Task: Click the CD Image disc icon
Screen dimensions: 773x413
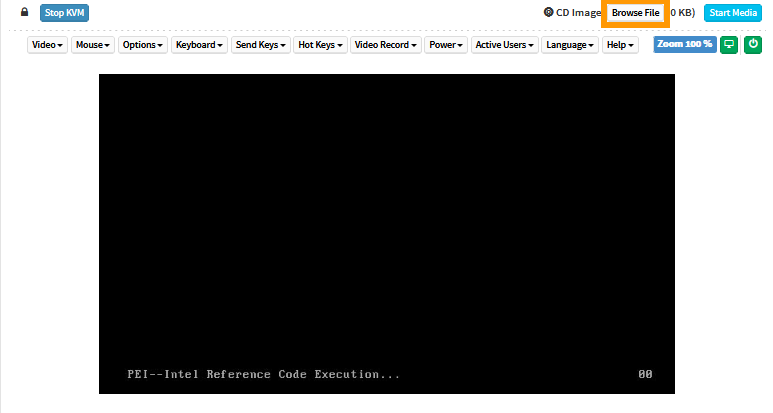Action: [548, 13]
